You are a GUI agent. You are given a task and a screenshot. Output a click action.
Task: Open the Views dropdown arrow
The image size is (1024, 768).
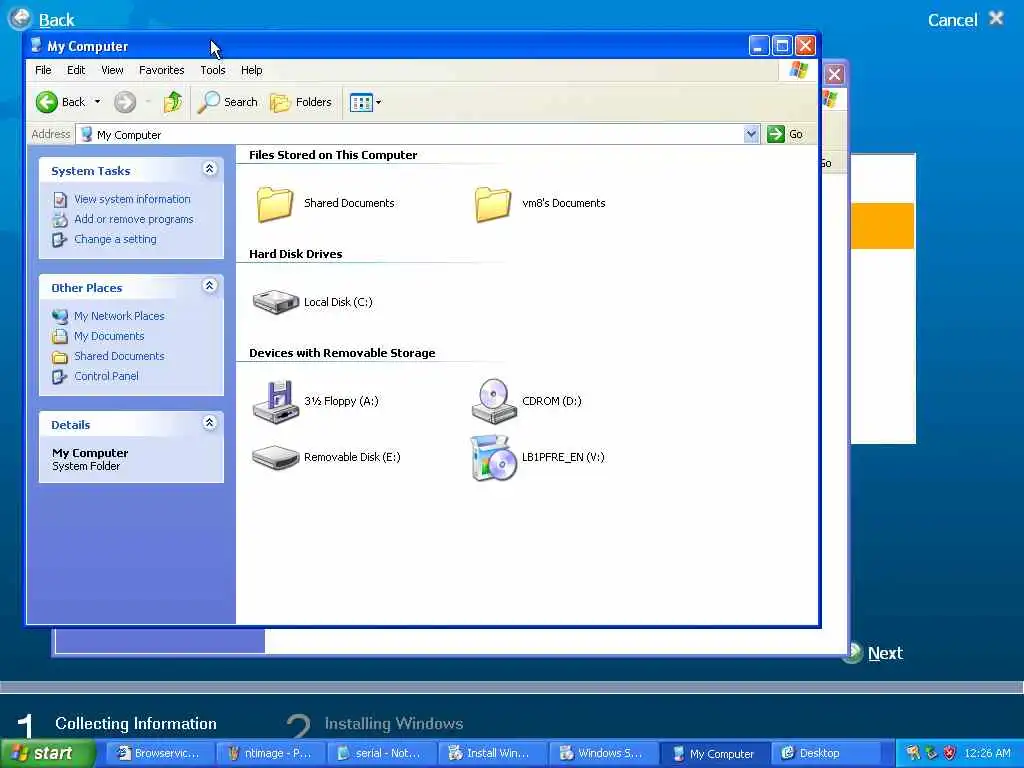(x=378, y=102)
